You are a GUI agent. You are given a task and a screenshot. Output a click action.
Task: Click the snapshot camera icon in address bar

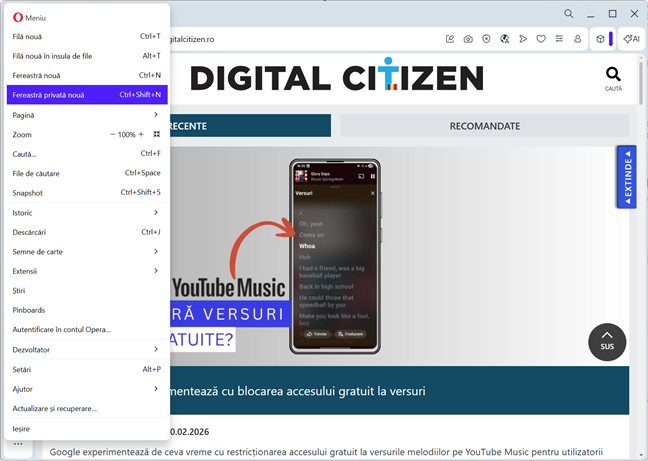click(468, 39)
